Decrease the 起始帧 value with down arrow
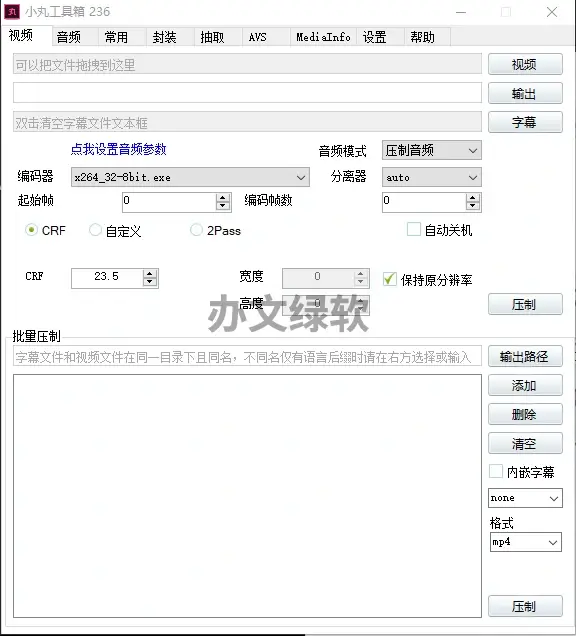This screenshot has width=576, height=636. (x=223, y=206)
